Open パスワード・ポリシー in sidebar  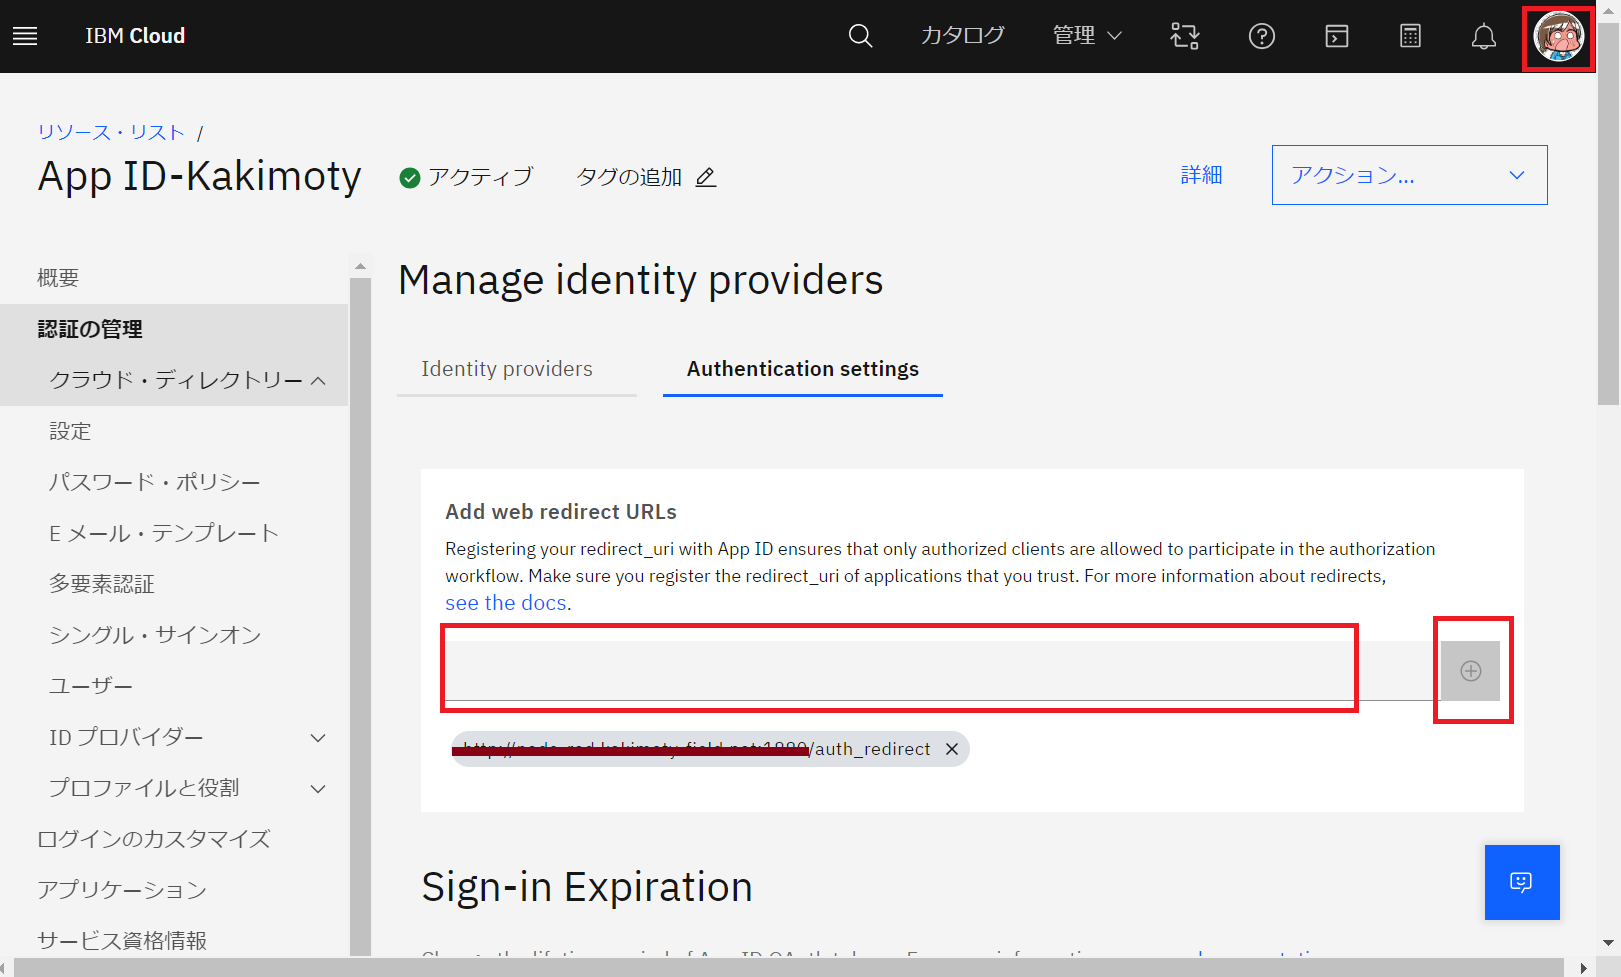155,482
